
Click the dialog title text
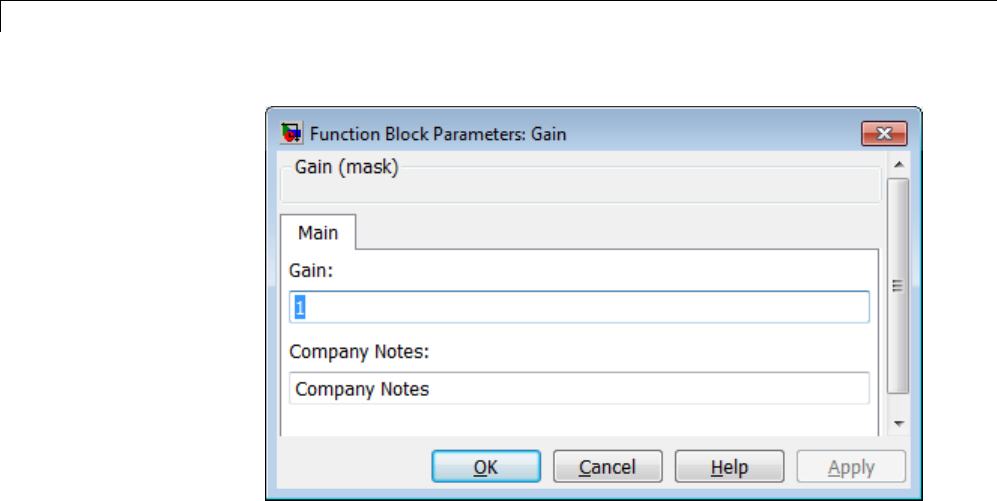tap(438, 133)
